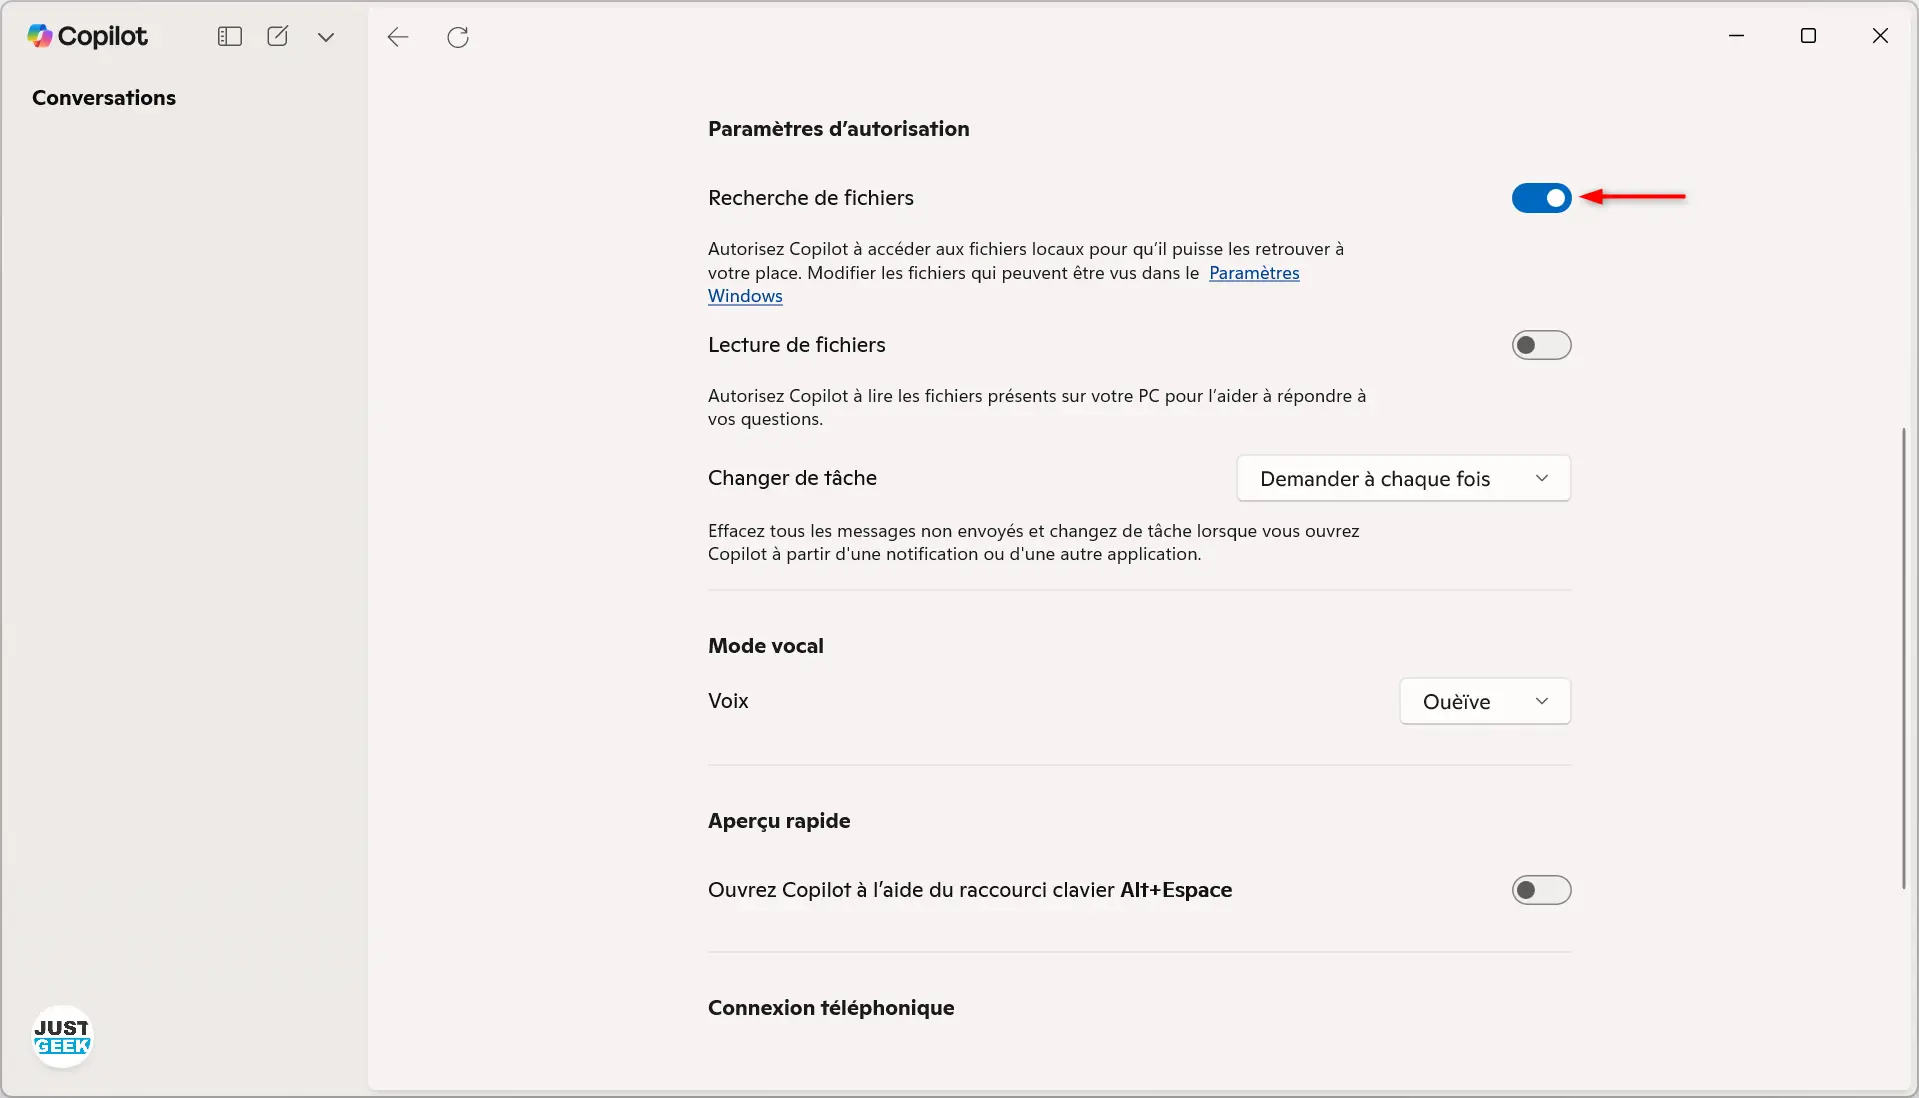The image size is (1919, 1098).
Task: Toggle the sidebar panel icon
Action: coord(230,36)
